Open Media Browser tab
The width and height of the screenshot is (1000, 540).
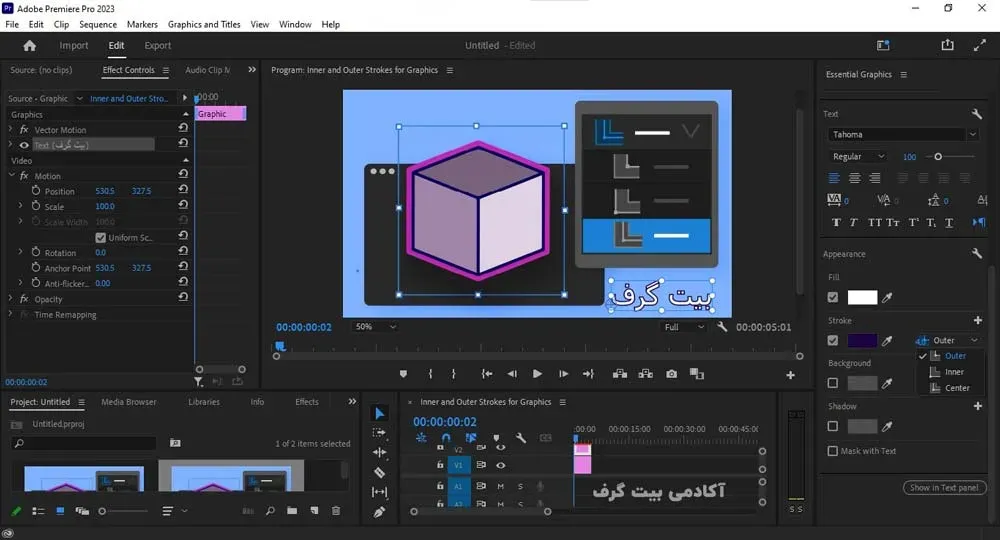[x=129, y=402]
